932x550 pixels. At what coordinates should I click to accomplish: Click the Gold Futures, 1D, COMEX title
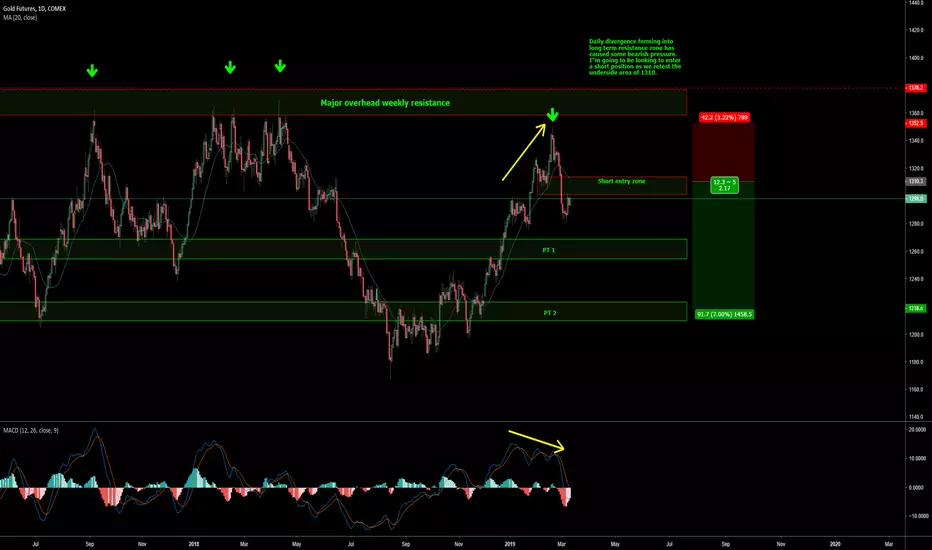tap(34, 9)
